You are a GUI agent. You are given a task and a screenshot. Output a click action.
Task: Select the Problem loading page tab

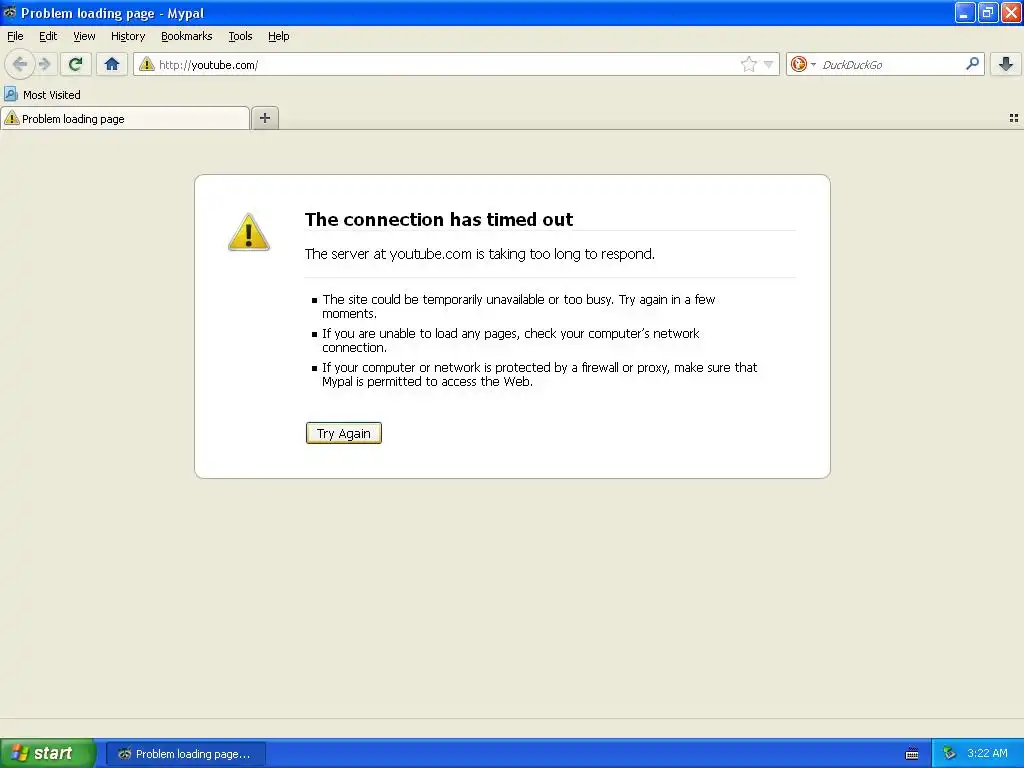click(125, 118)
